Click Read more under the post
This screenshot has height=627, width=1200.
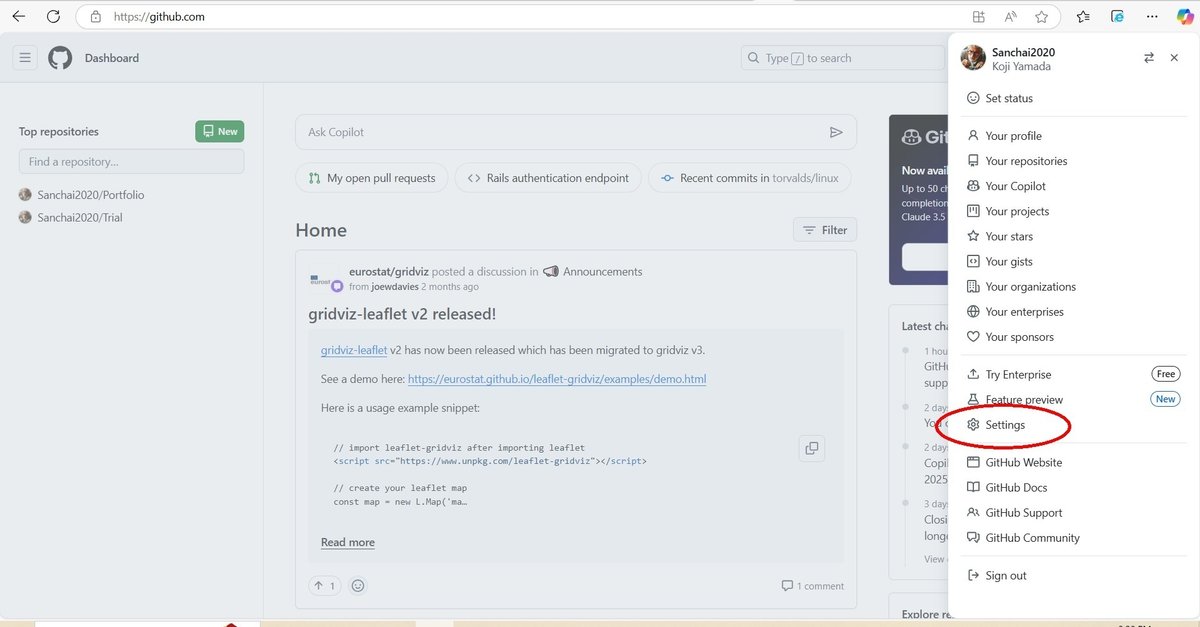348,542
